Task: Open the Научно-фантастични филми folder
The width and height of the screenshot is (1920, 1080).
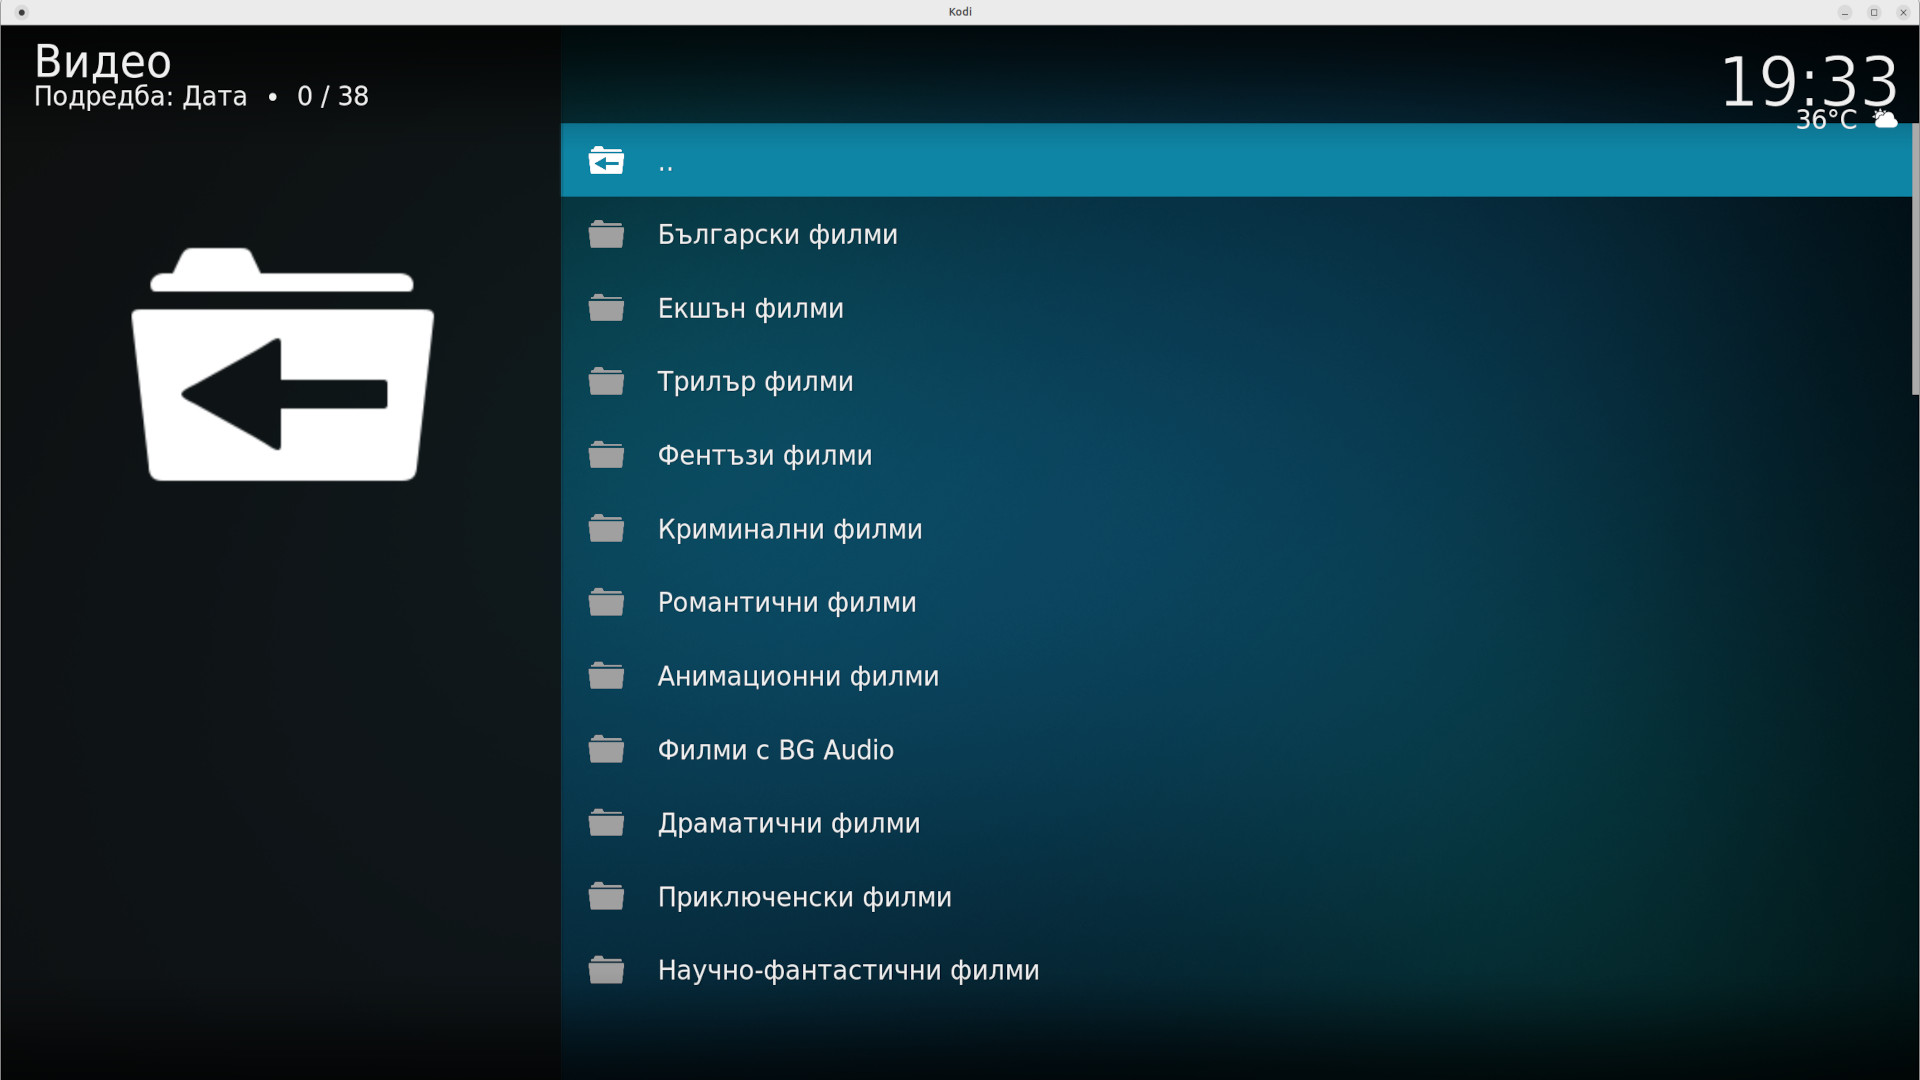Action: pos(1236,970)
